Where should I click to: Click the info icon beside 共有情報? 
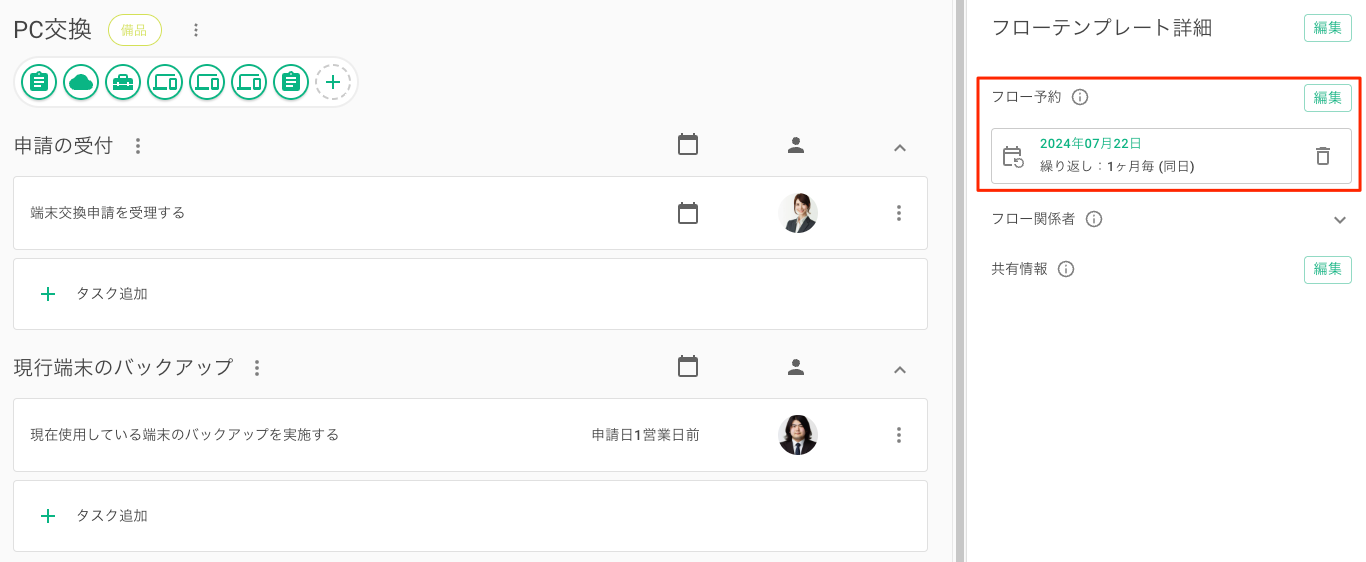tap(1066, 269)
